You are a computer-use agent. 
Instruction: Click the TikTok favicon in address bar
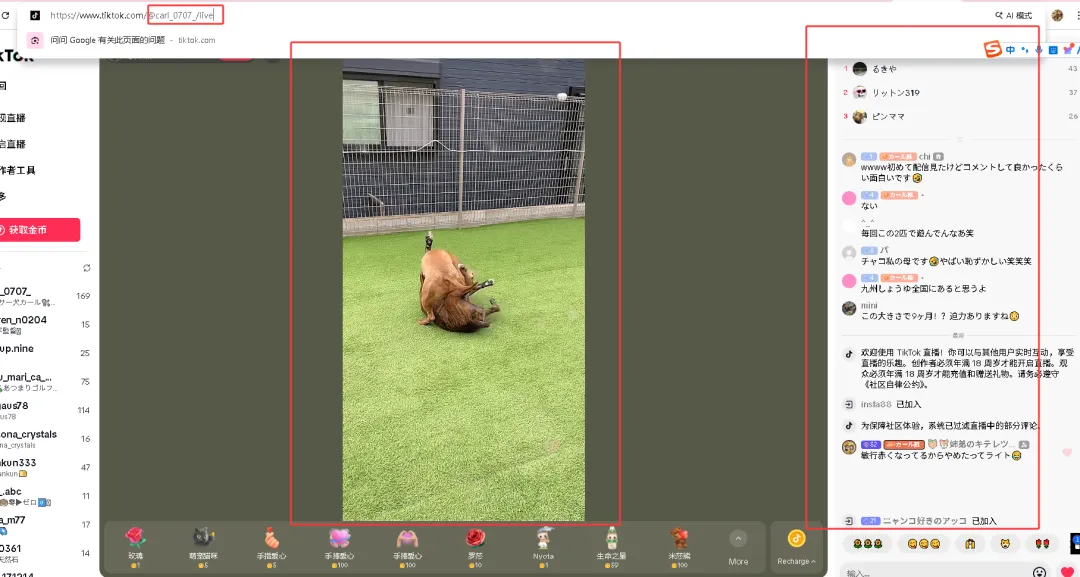35,15
